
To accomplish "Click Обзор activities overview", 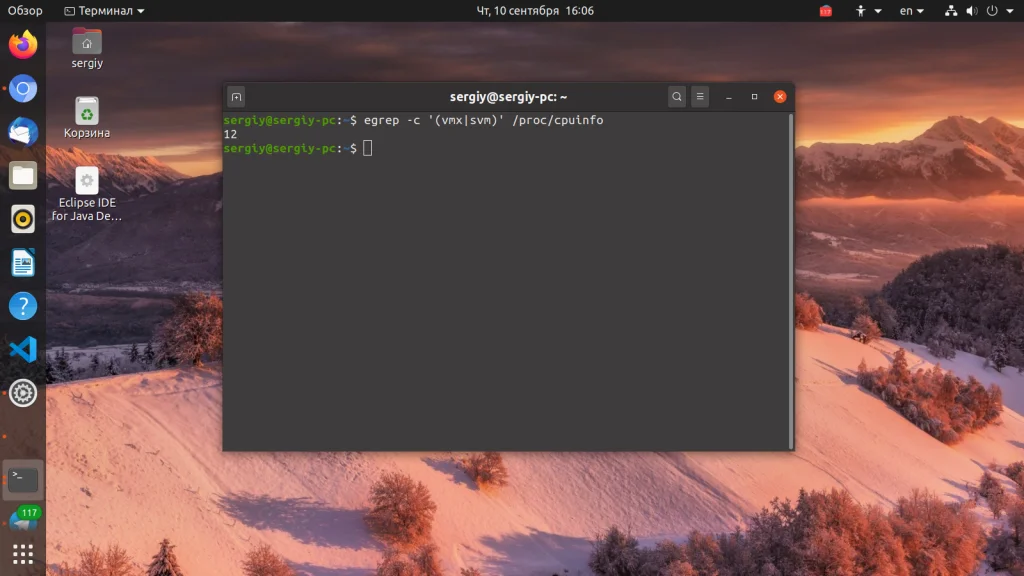I will [25, 10].
